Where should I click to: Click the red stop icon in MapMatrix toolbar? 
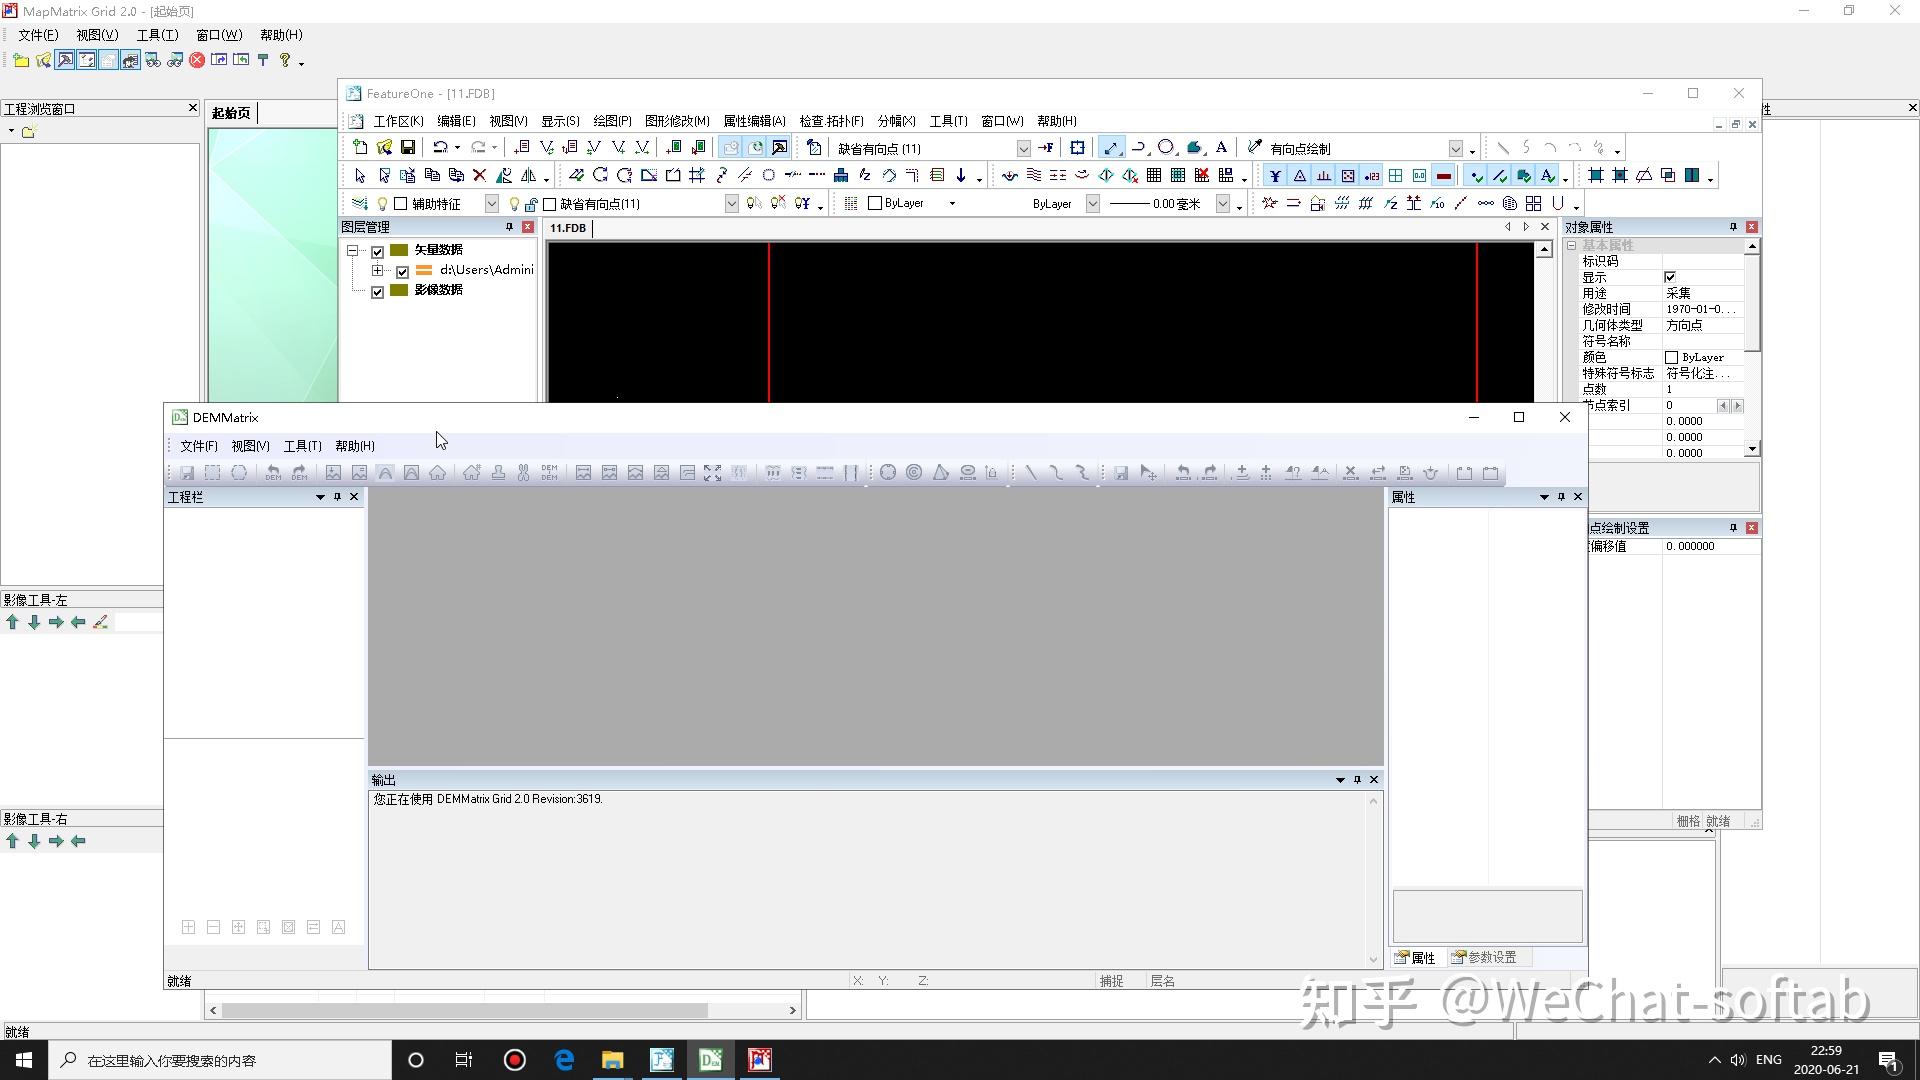(197, 60)
